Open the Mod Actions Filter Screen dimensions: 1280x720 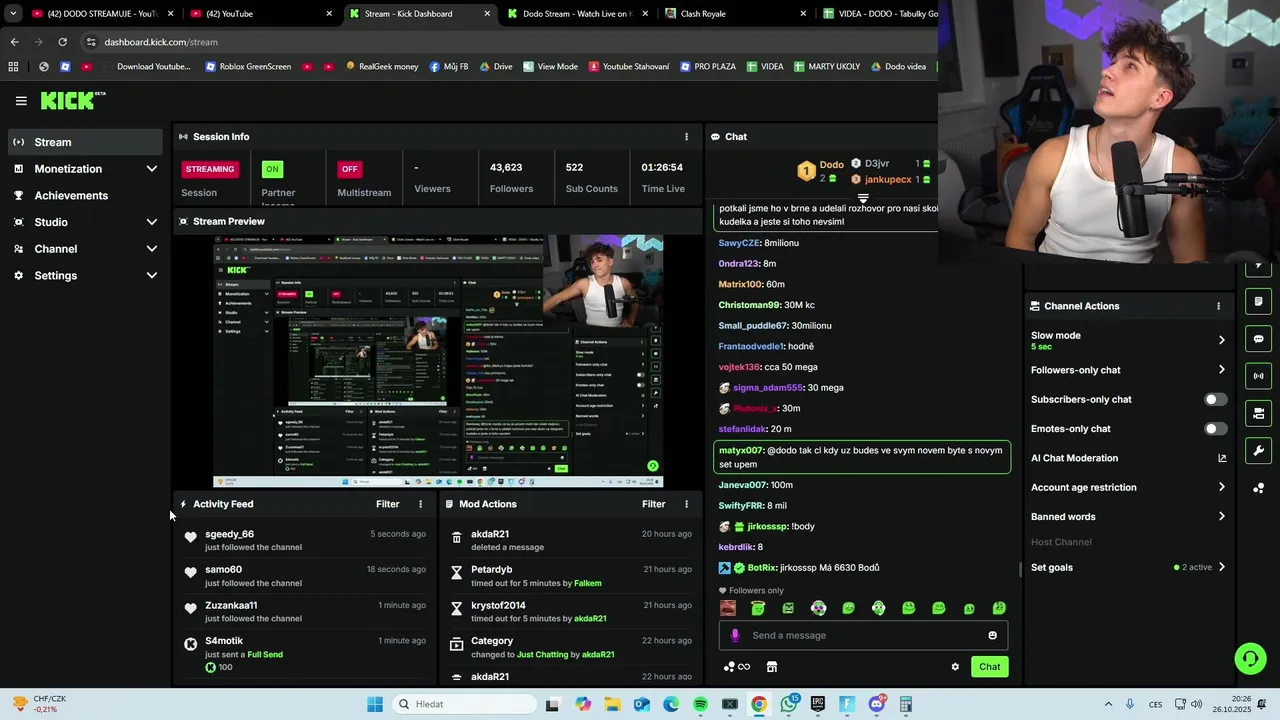(x=653, y=504)
